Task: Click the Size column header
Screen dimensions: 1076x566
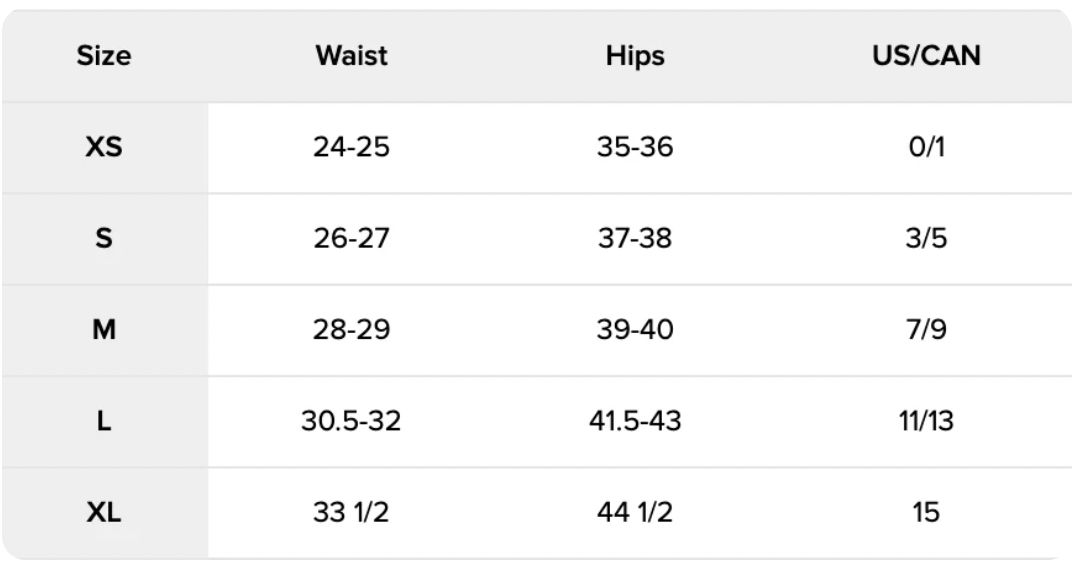Action: coord(104,56)
